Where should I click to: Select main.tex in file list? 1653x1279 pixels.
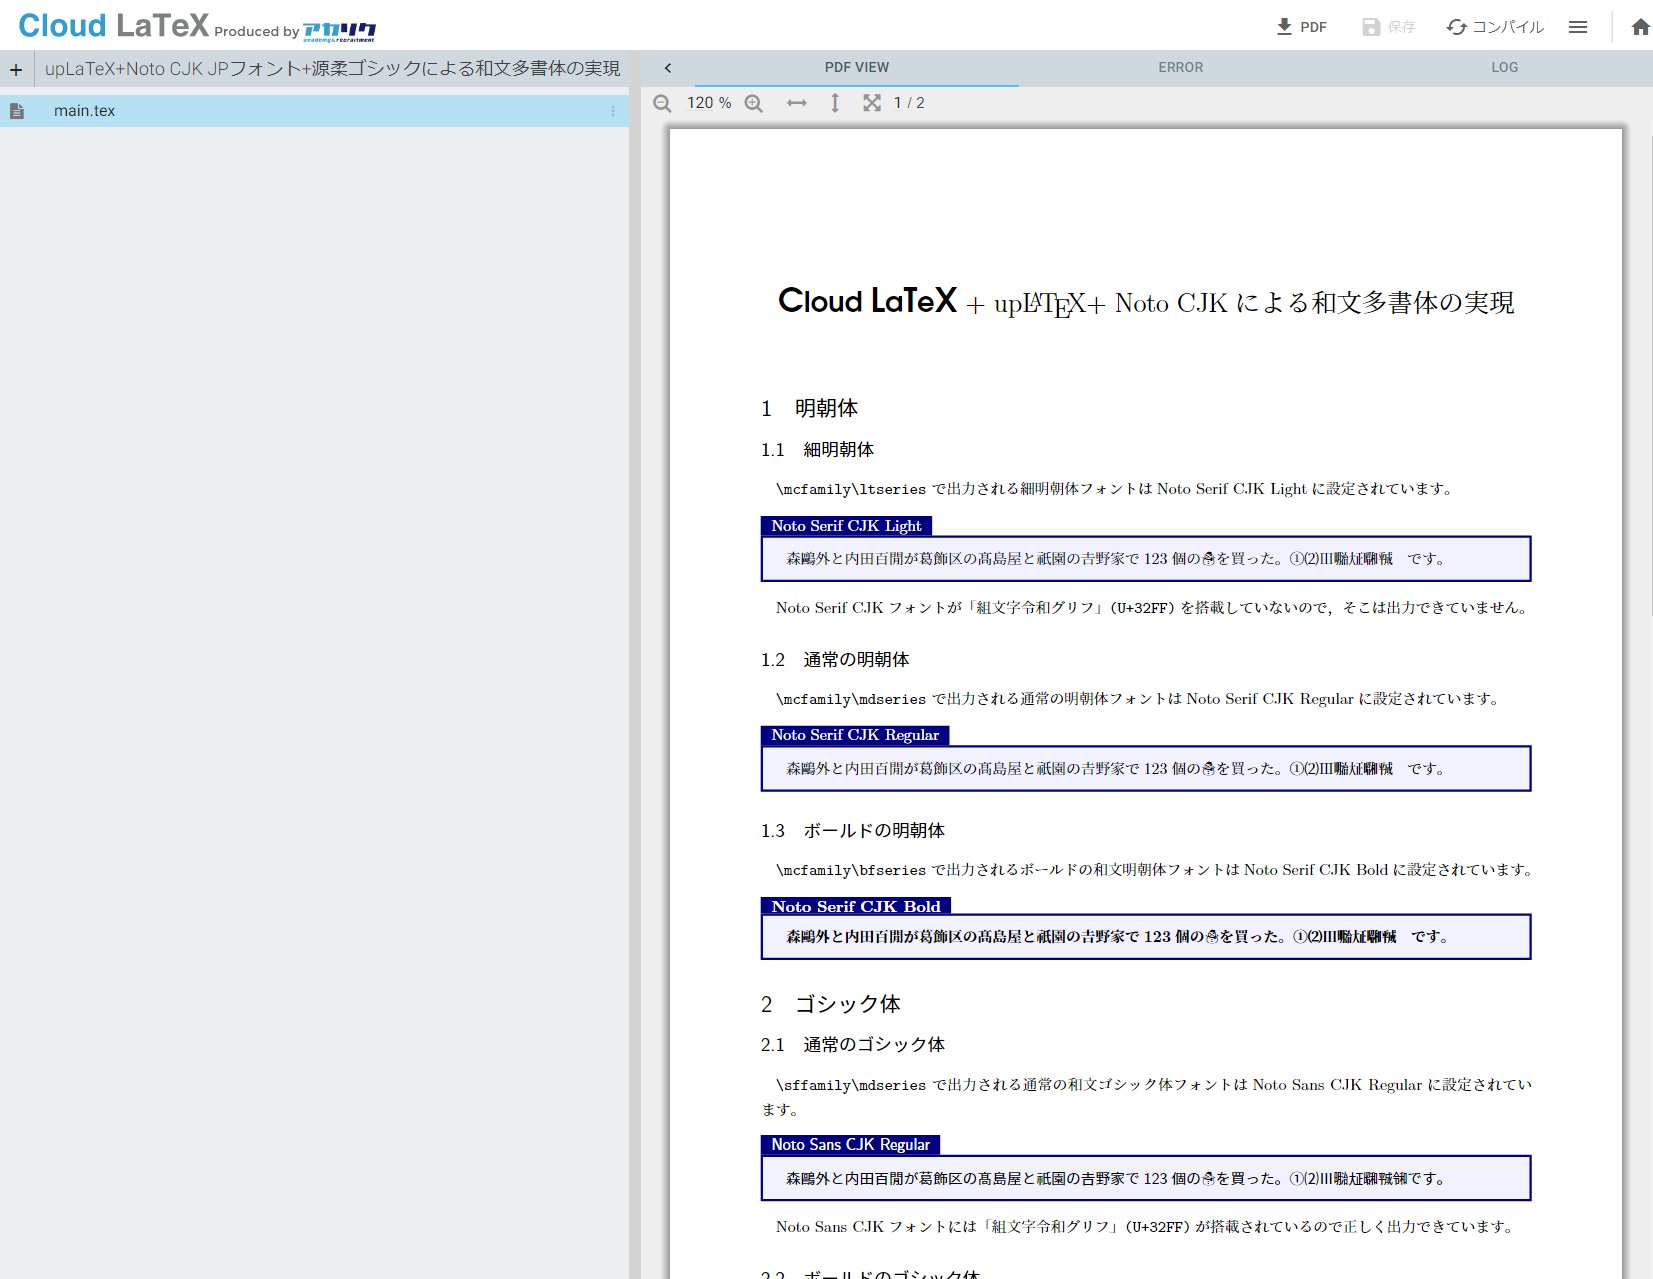314,111
